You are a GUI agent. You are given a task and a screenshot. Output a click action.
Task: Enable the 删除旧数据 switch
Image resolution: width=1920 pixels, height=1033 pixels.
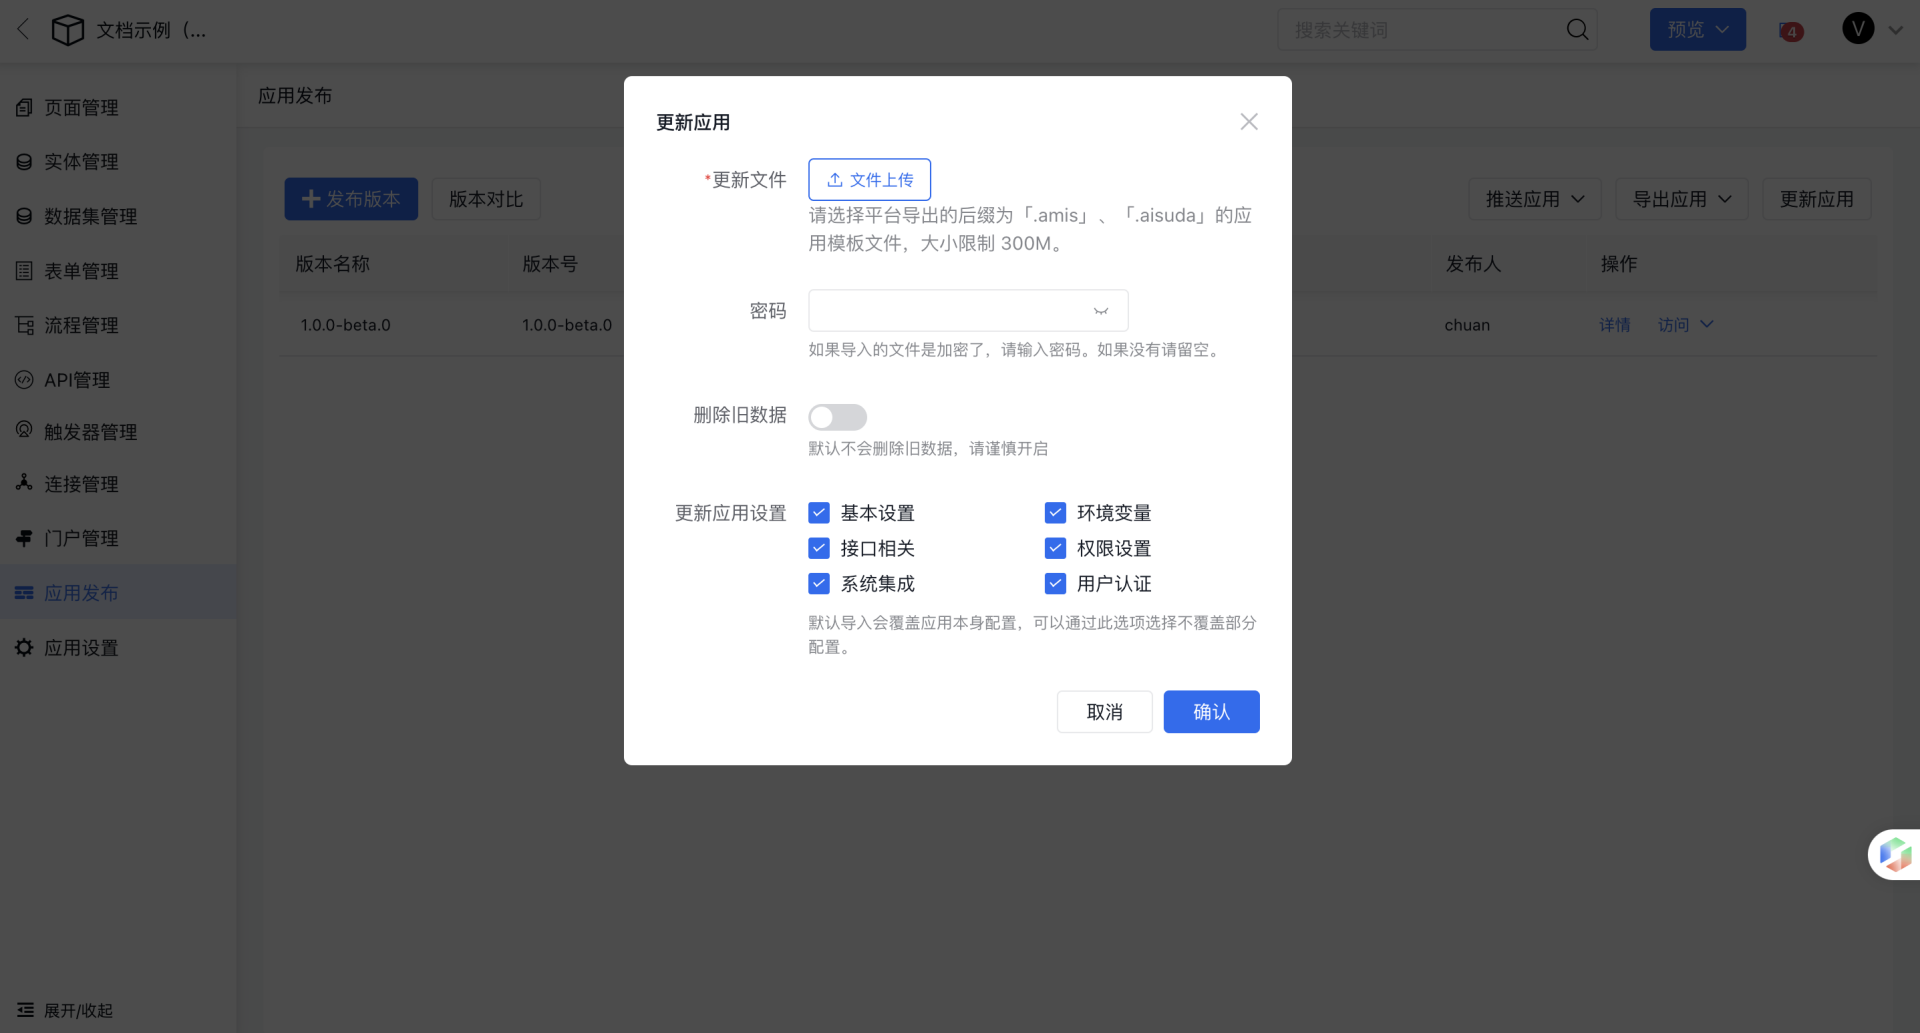point(837,417)
